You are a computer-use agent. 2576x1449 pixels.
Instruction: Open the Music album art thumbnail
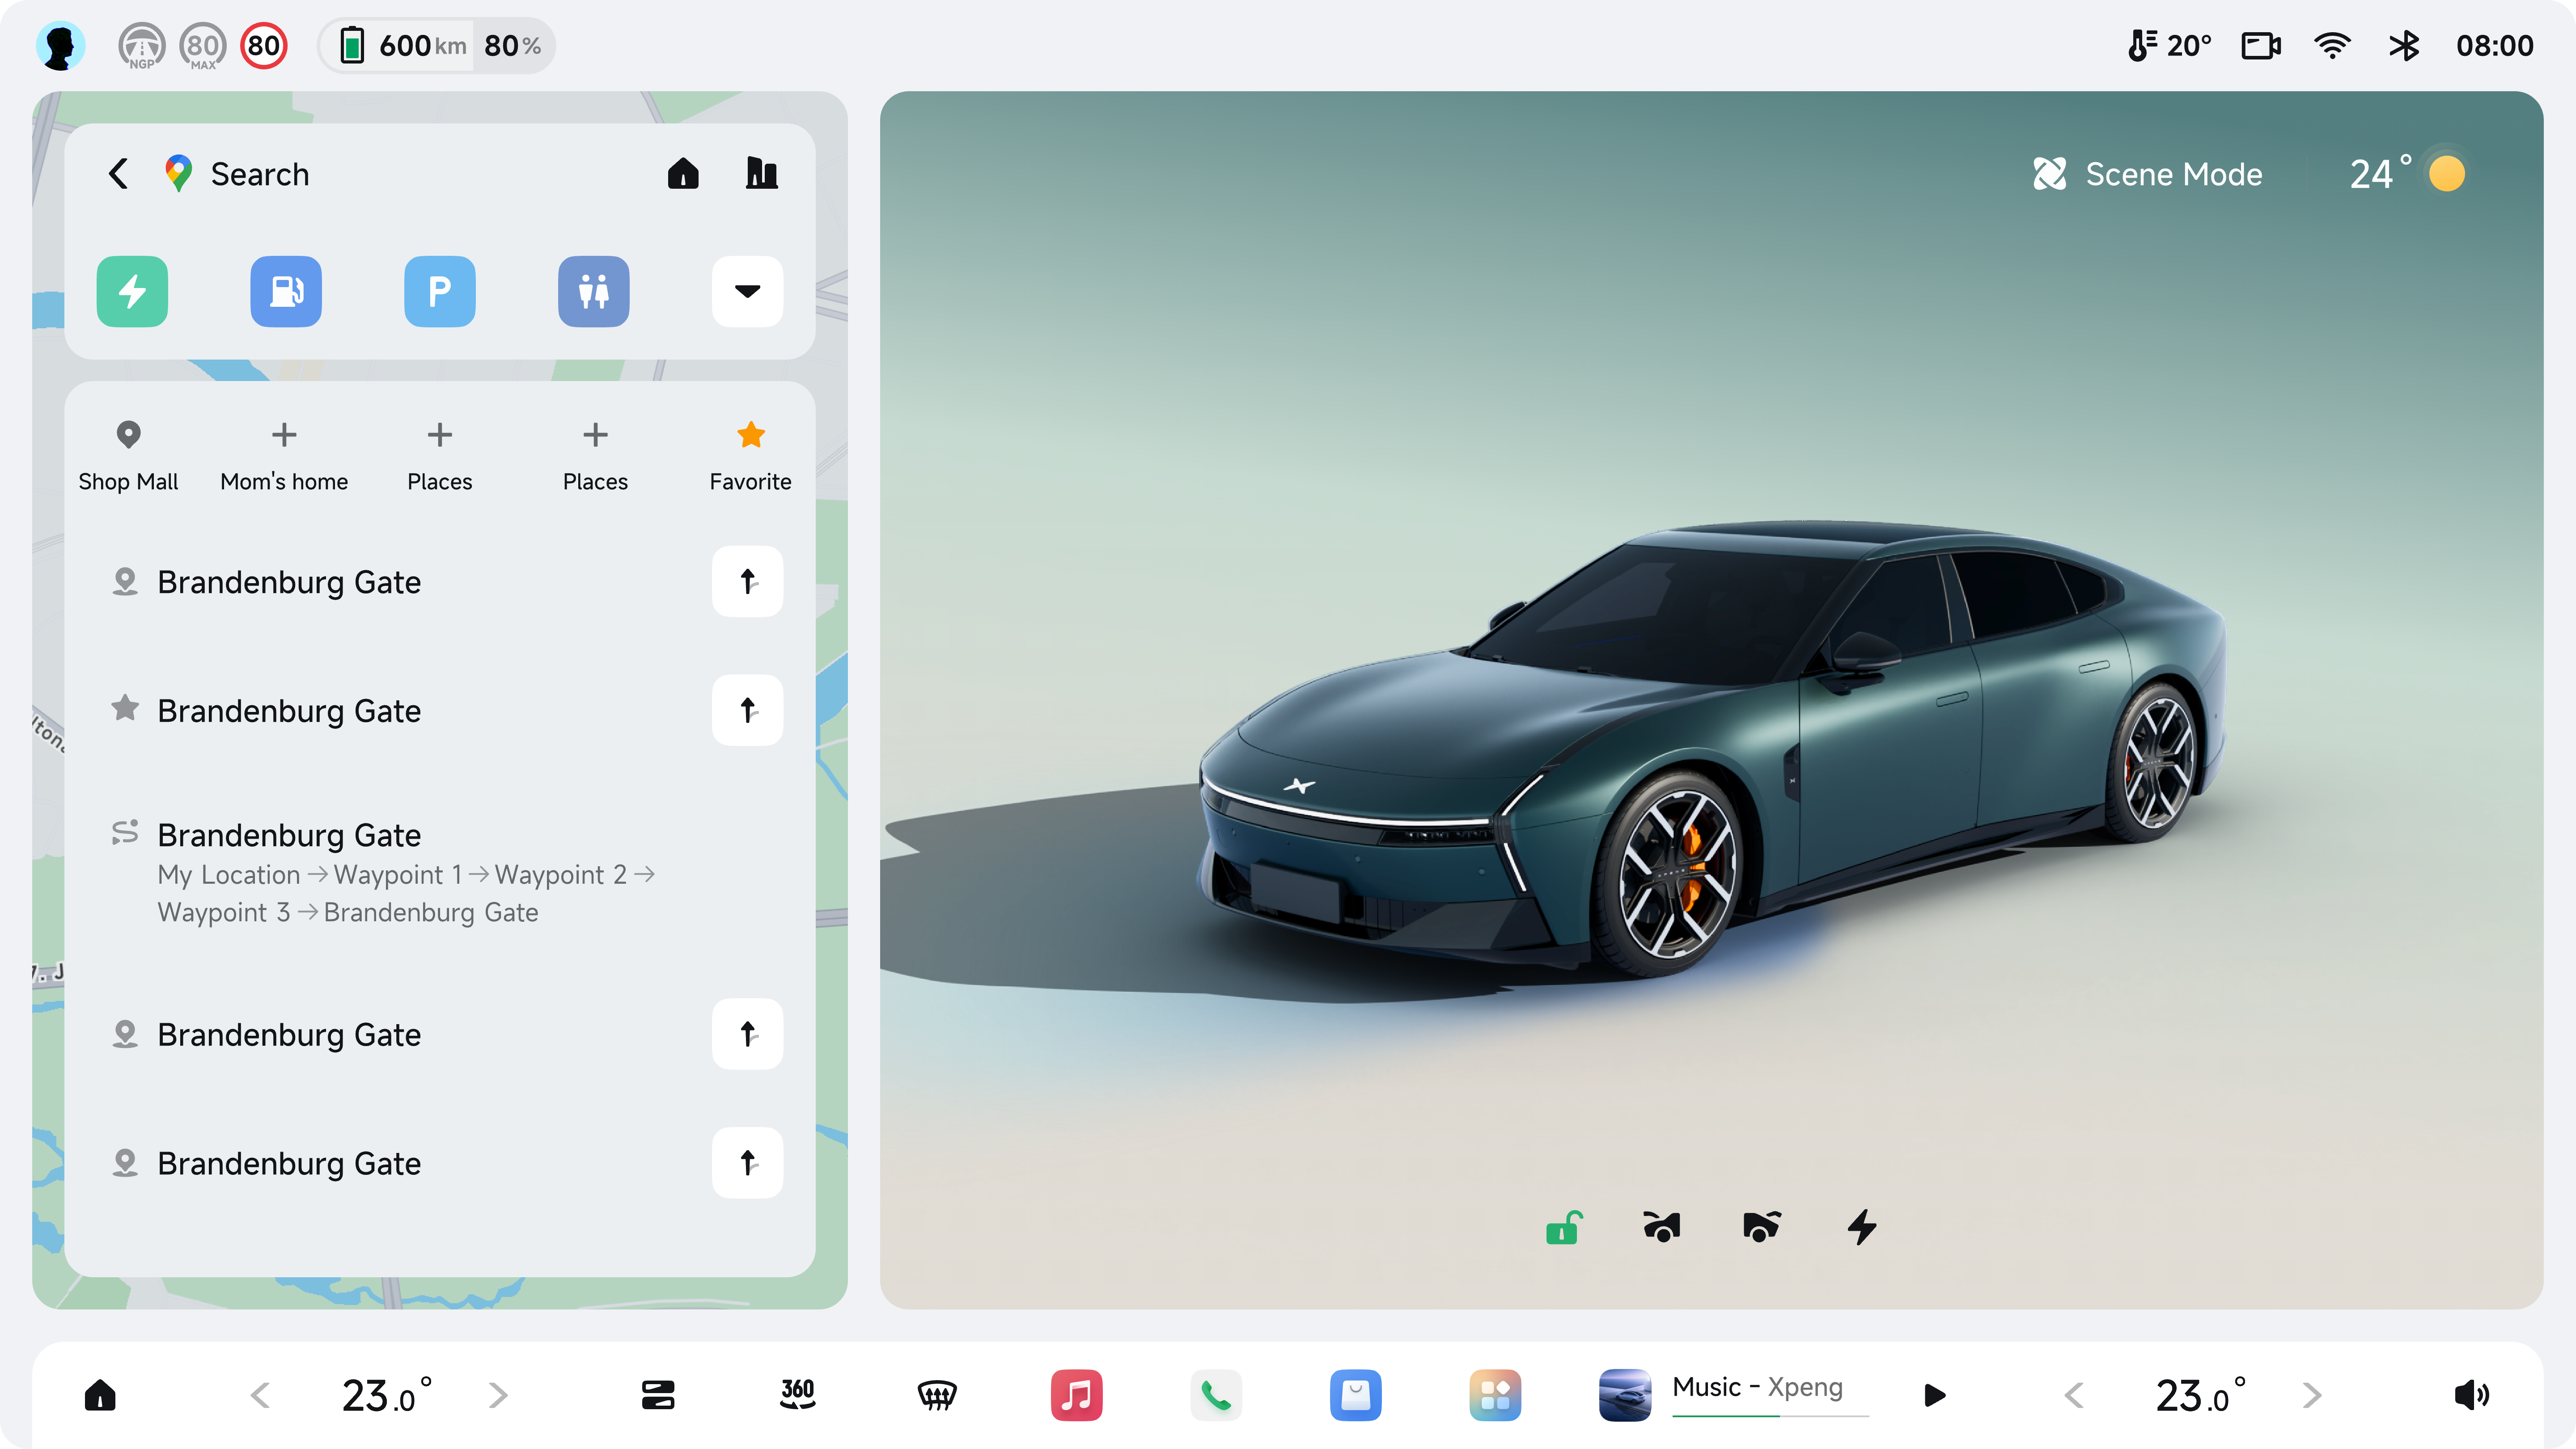tap(1625, 1395)
